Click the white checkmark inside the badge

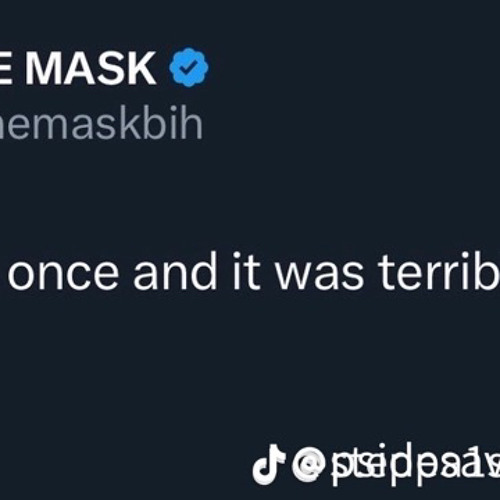188,68
